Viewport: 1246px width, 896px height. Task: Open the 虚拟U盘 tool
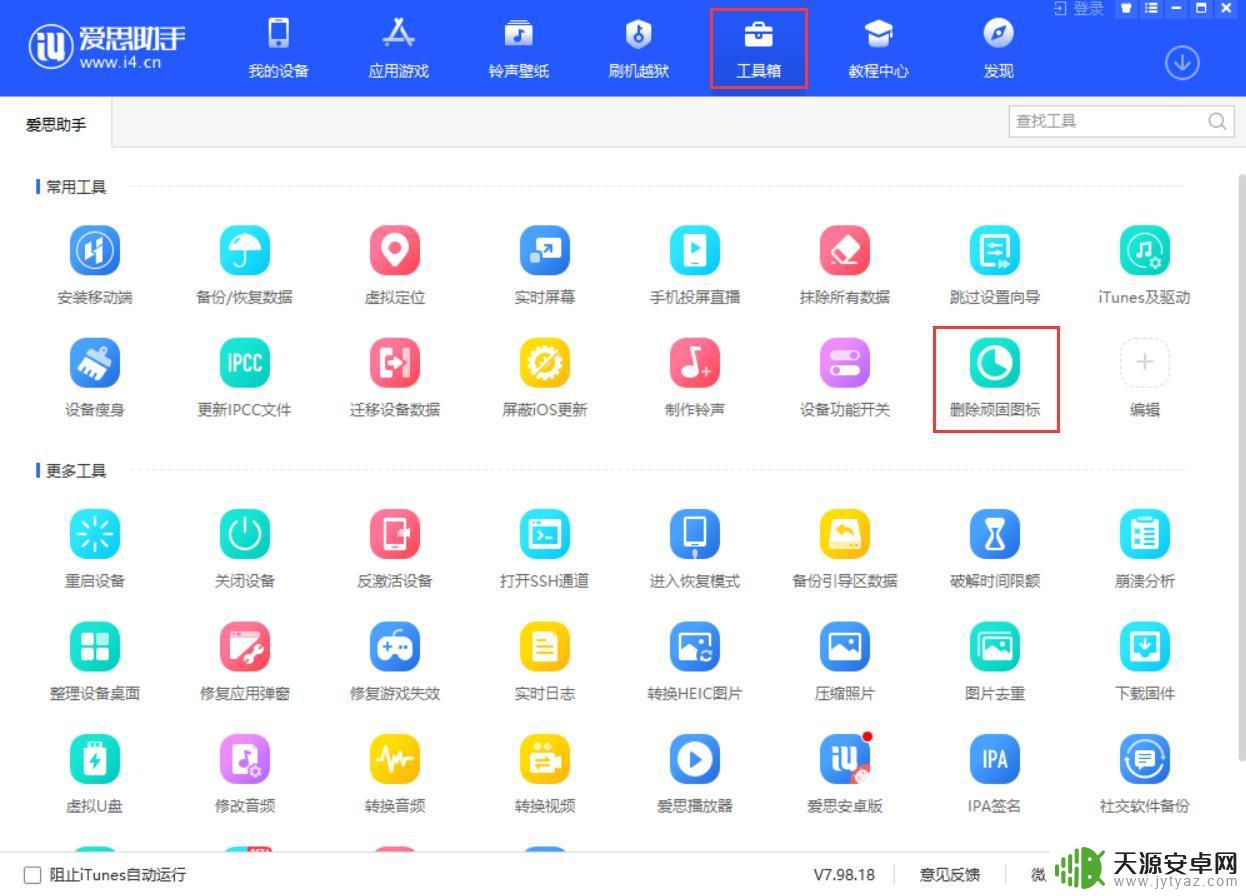point(95,759)
